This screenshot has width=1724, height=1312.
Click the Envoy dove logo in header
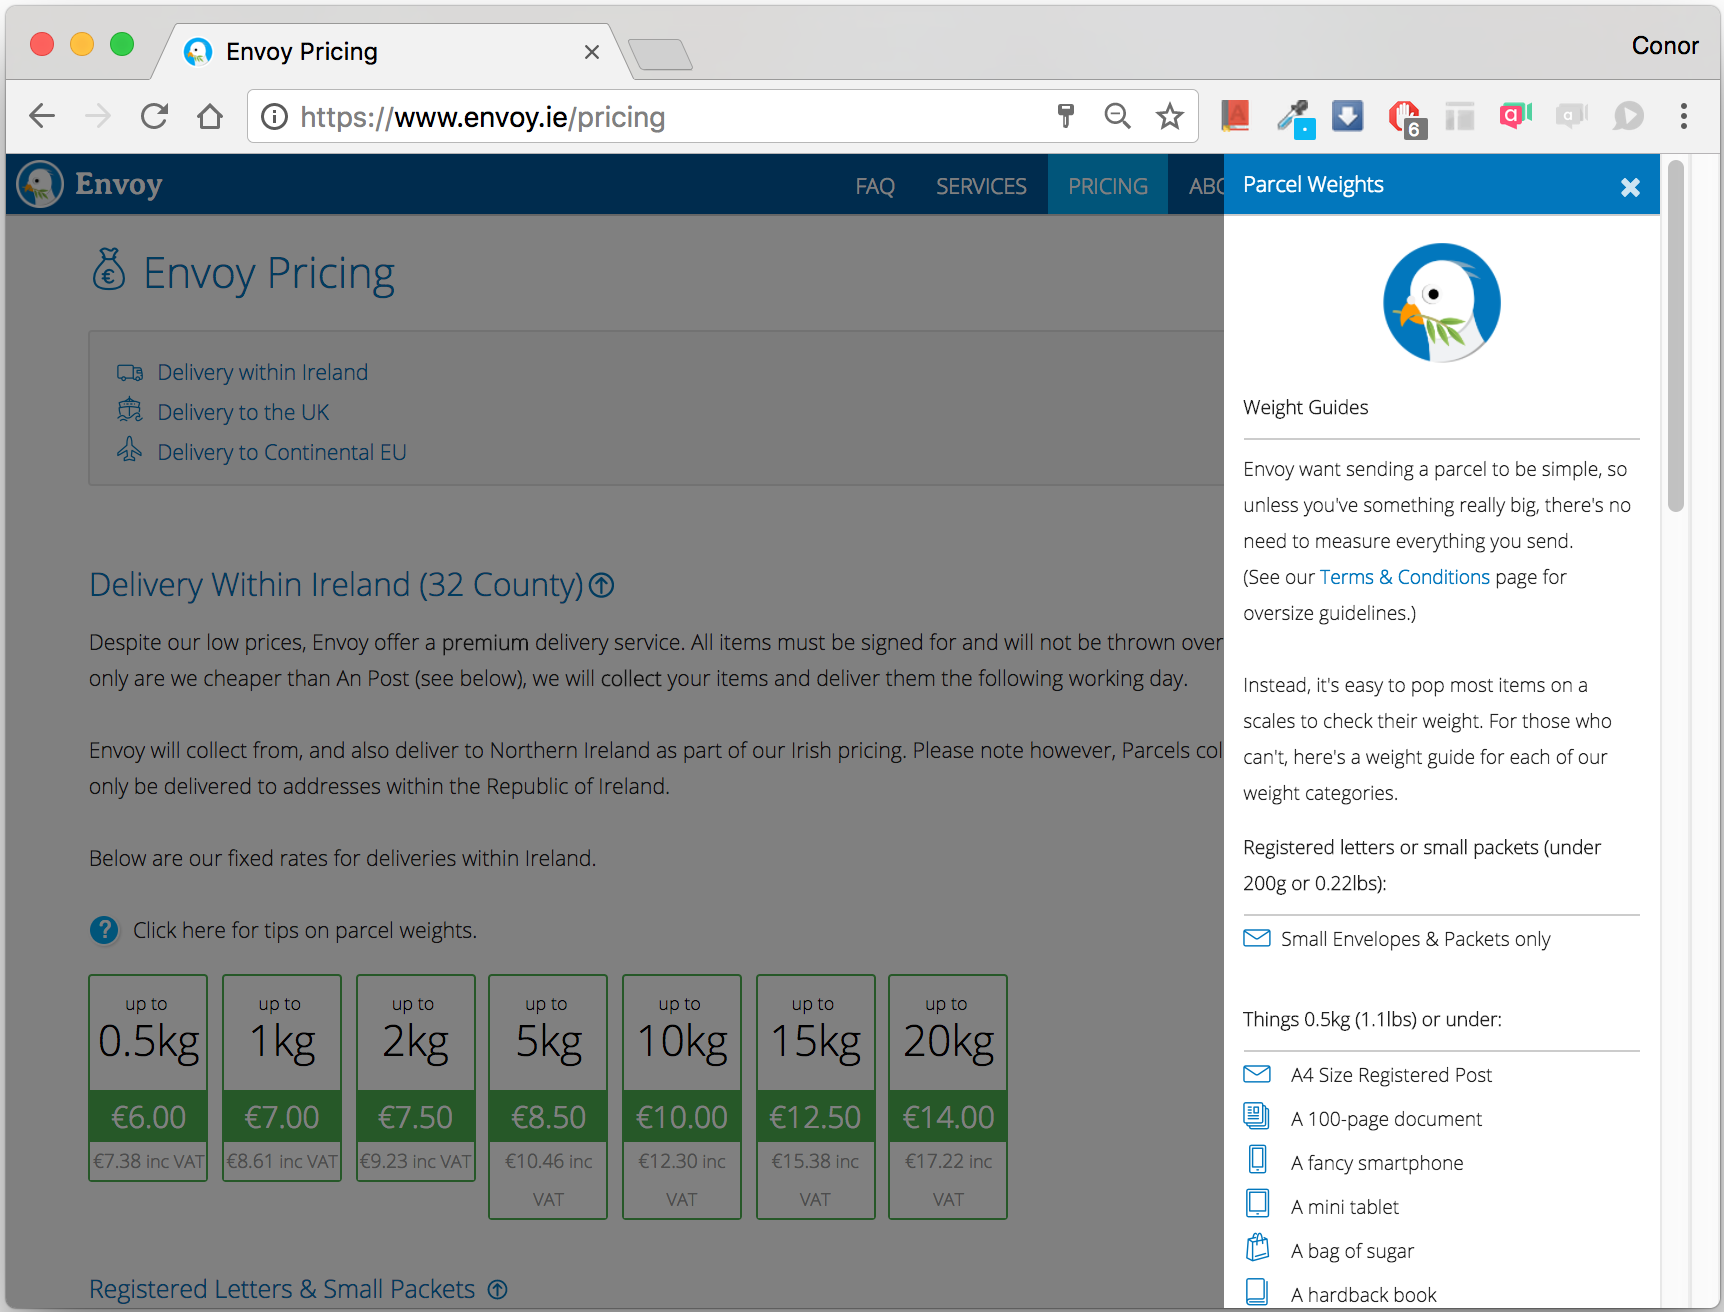point(40,184)
